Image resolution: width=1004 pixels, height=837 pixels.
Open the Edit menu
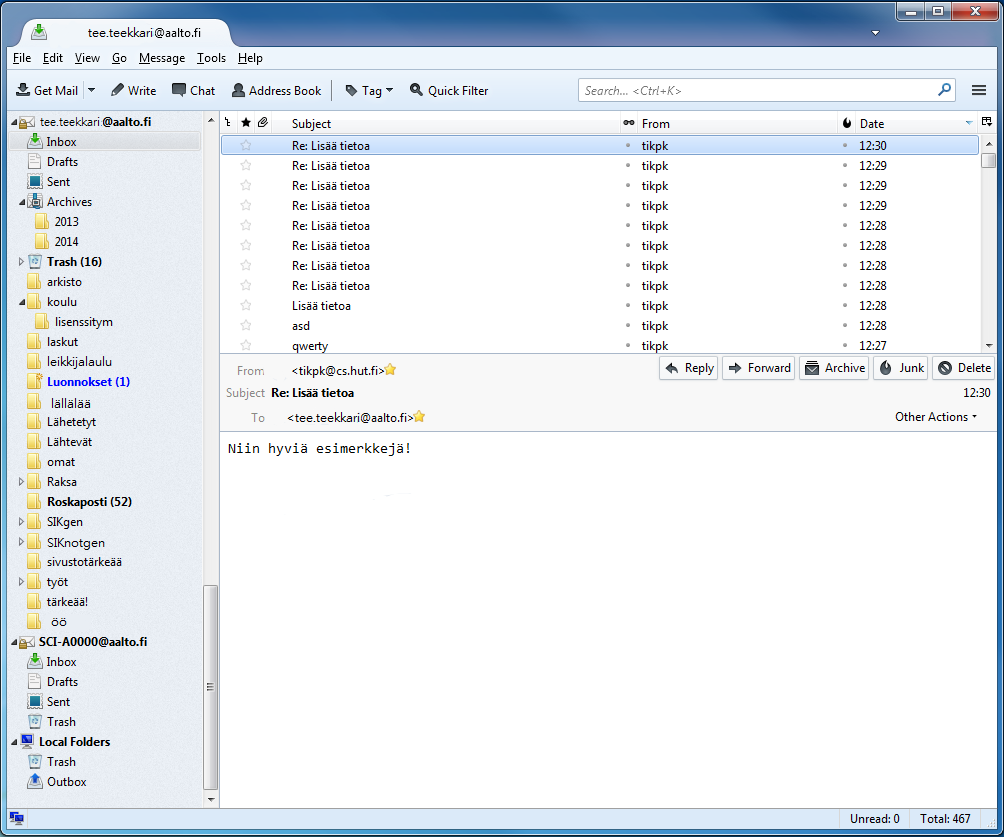tap(53, 58)
